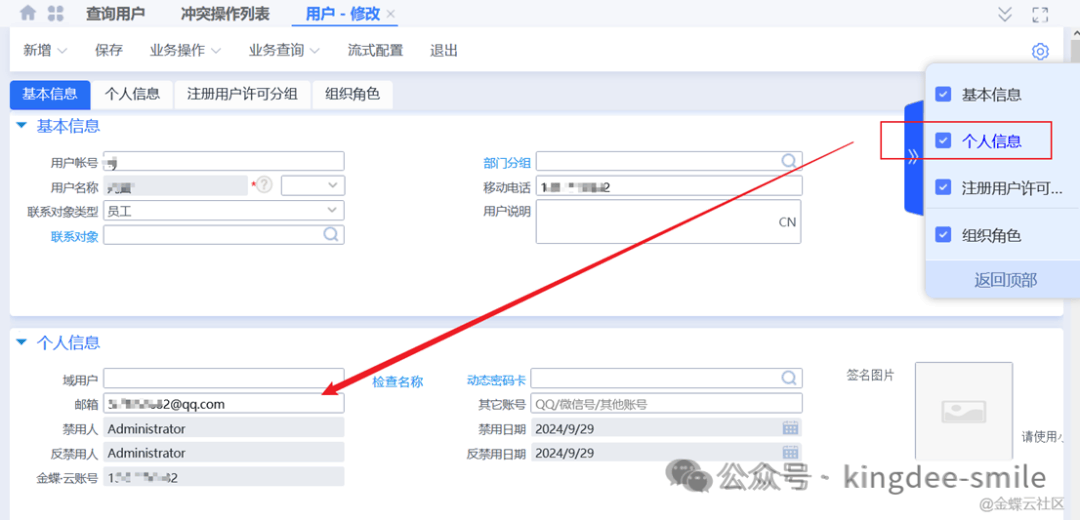Screen dimensions: 1080x520
Task: Click the home icon in top bar
Action: pyautogui.click(x=28, y=14)
